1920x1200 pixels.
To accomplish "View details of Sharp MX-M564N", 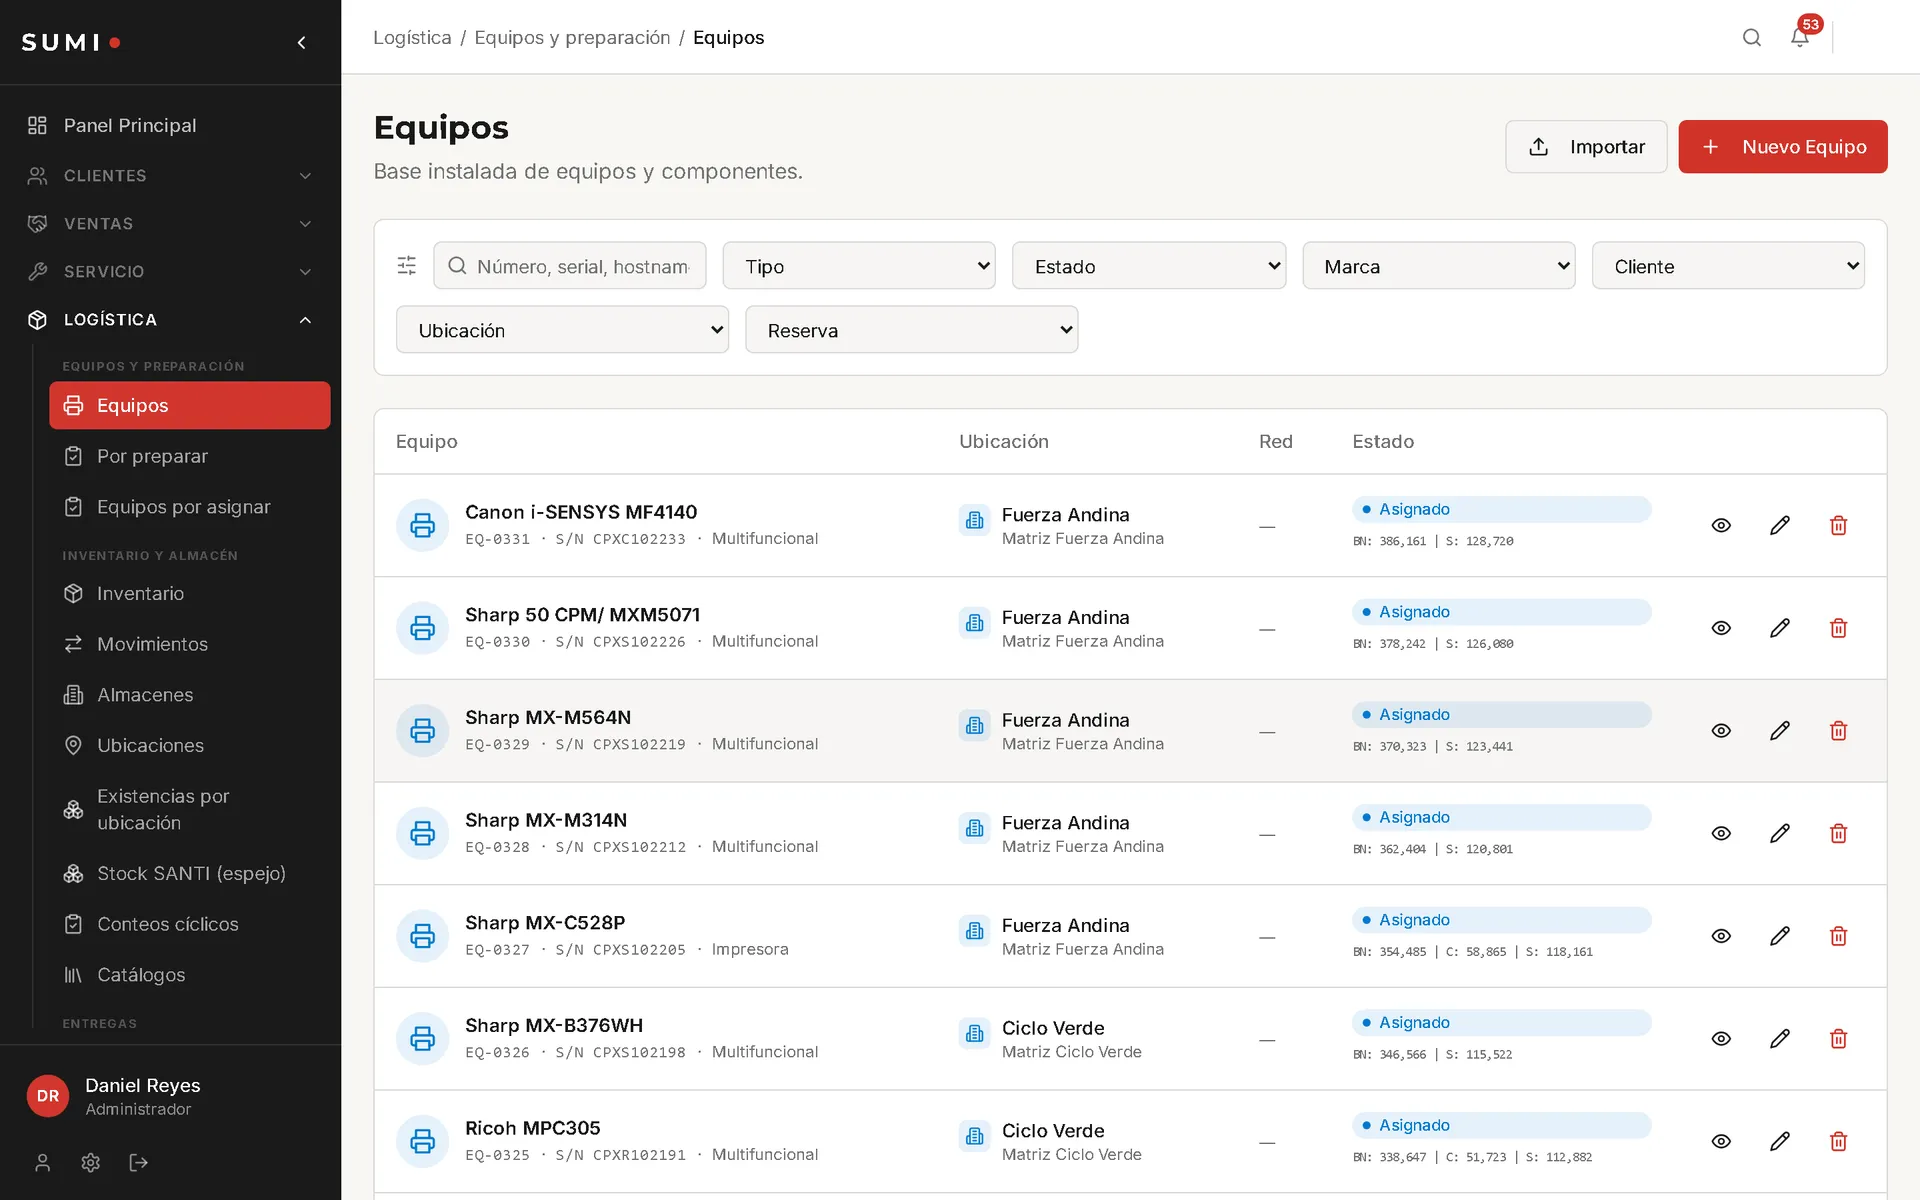I will click(x=1721, y=731).
